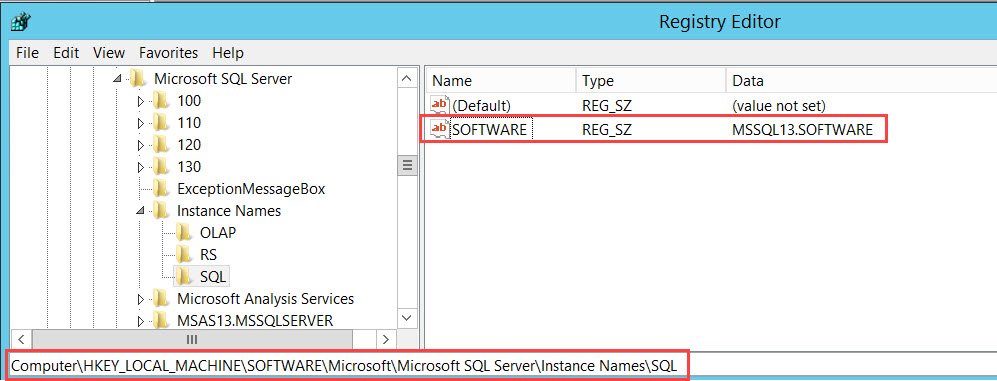Click the horizontal scrollbar right arrow in tree pane
The image size is (997, 381).
coord(386,338)
